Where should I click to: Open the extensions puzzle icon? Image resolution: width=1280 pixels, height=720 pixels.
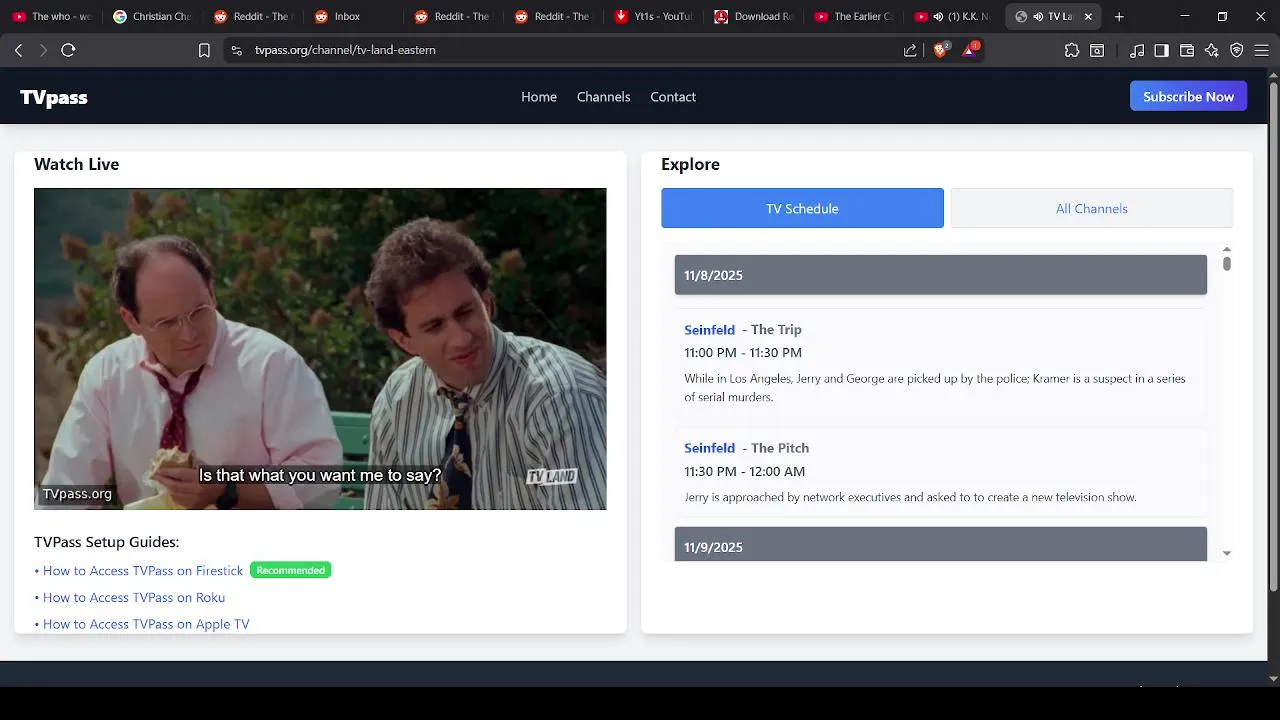pos(1072,50)
